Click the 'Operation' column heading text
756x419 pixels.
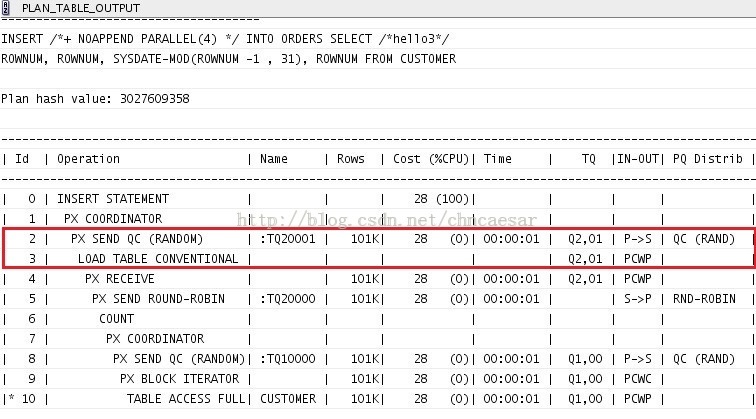(88, 159)
